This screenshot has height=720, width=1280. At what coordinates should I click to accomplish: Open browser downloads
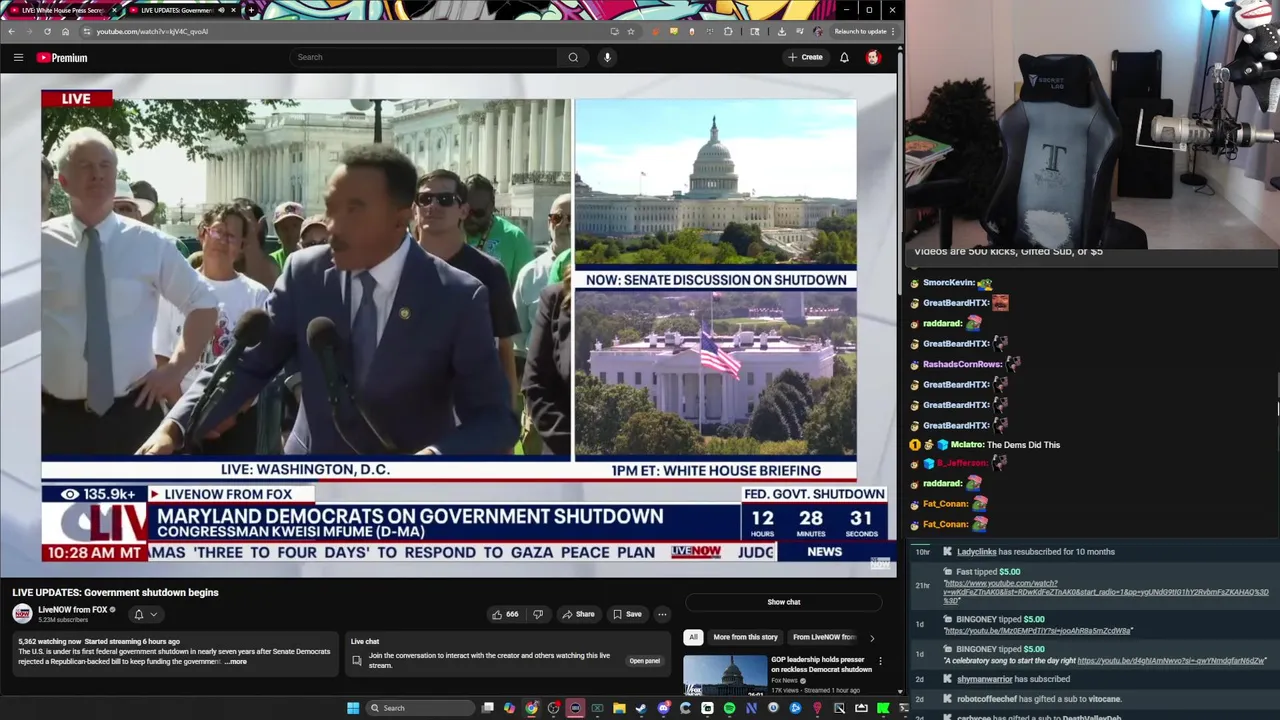click(x=781, y=31)
